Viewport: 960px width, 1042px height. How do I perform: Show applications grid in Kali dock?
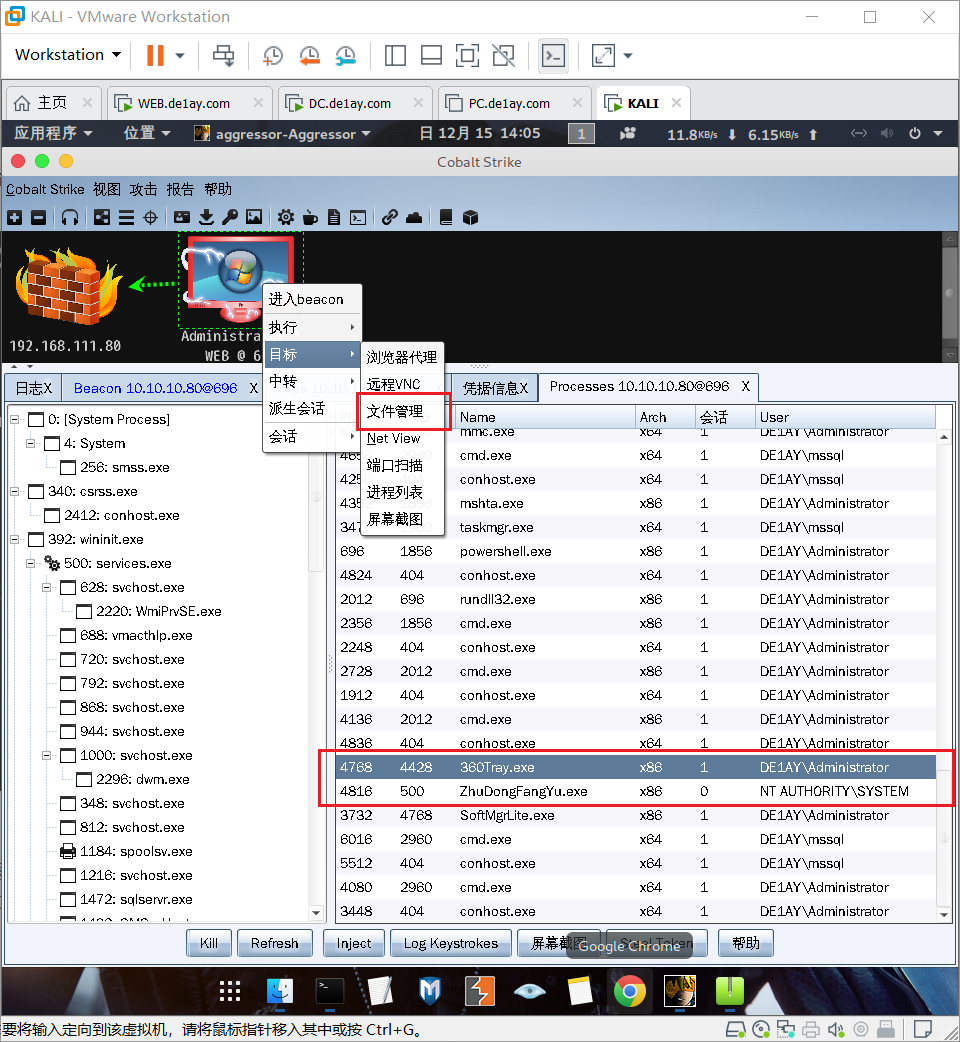click(x=230, y=991)
